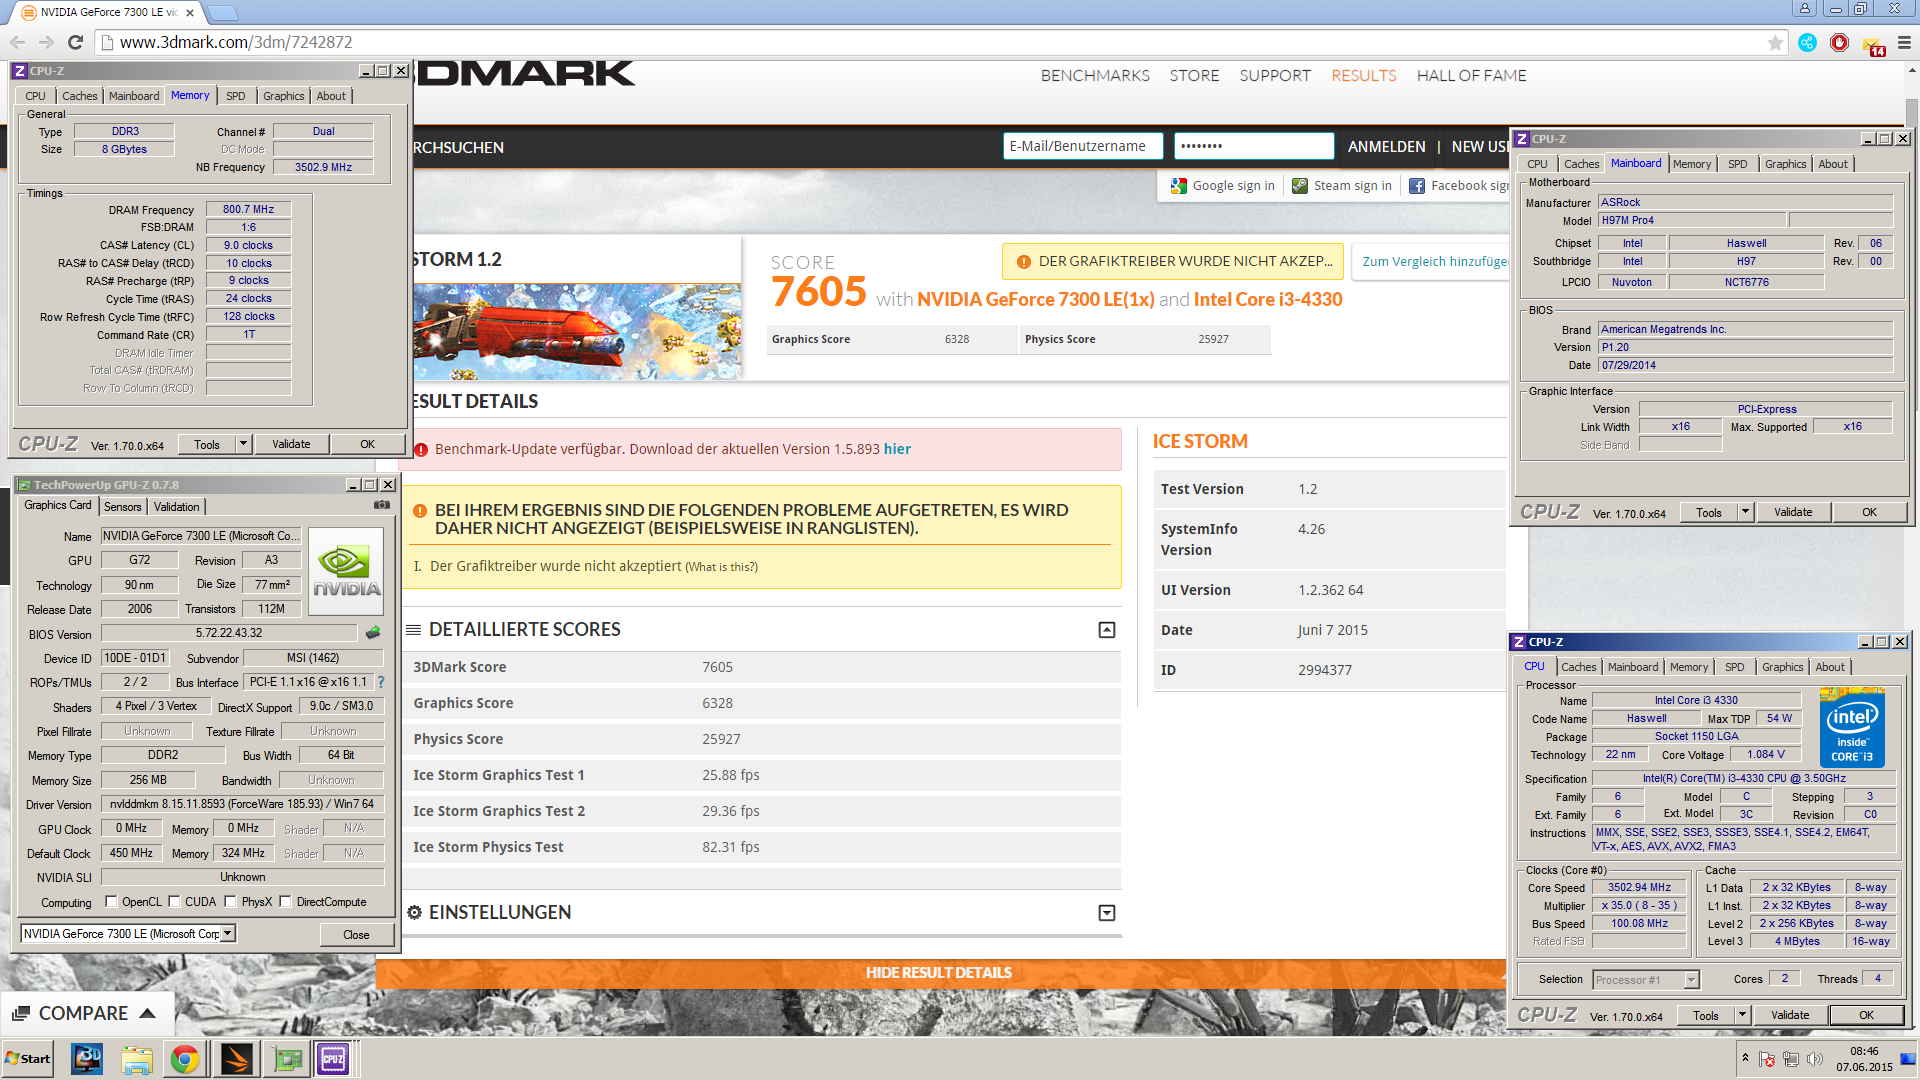Show hidden tray icons arrow
Viewport: 1920px width, 1080px height.
tap(1745, 1058)
